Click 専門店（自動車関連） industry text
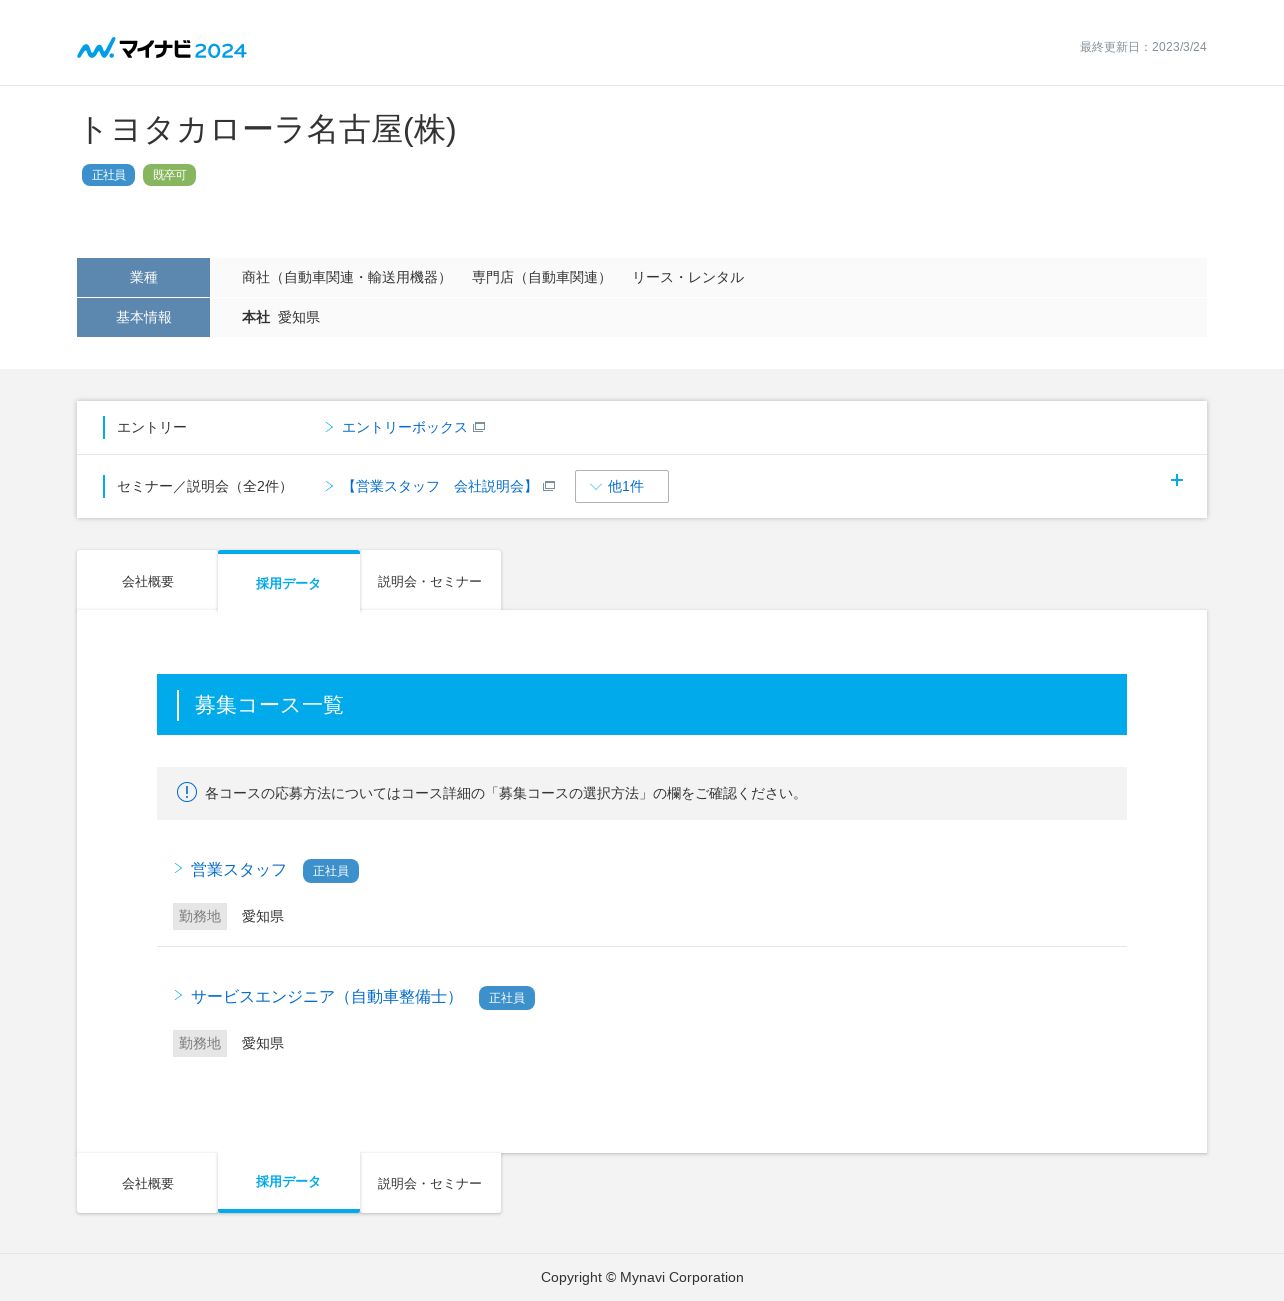 pos(542,277)
